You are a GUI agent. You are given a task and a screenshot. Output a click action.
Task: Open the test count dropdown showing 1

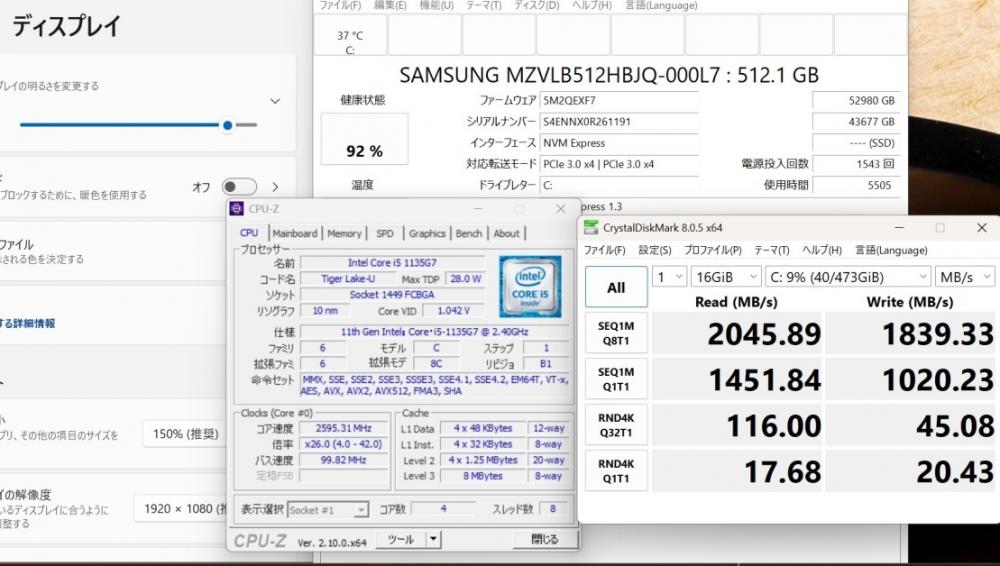point(669,277)
